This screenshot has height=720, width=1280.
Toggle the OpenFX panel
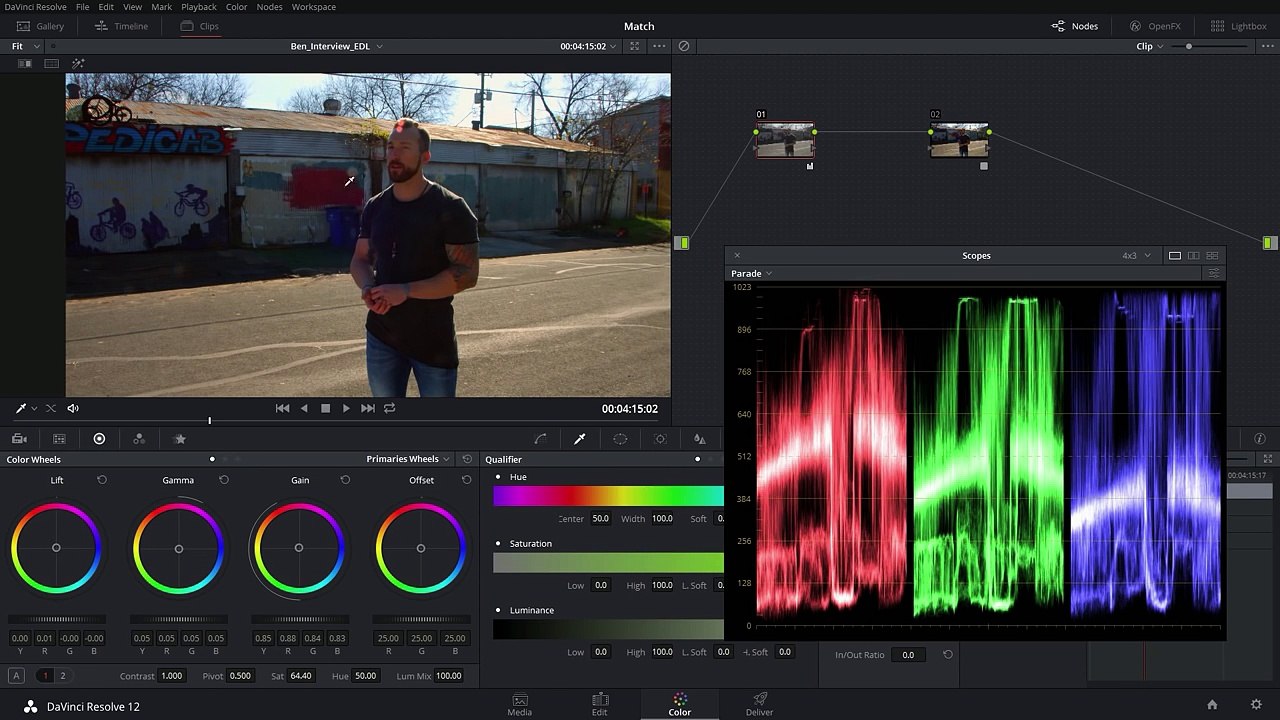[x=1155, y=26]
